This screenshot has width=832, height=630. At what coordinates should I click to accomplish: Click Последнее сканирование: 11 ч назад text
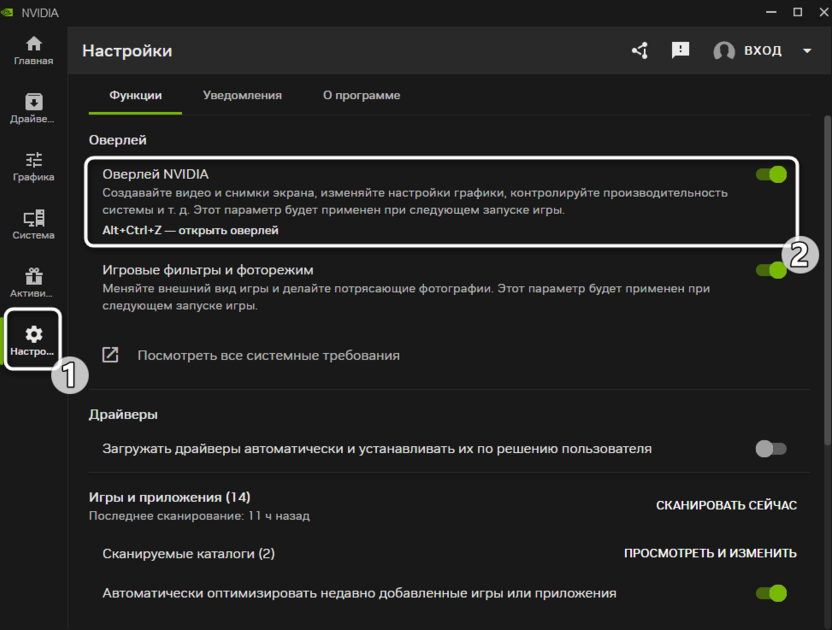coord(199,516)
